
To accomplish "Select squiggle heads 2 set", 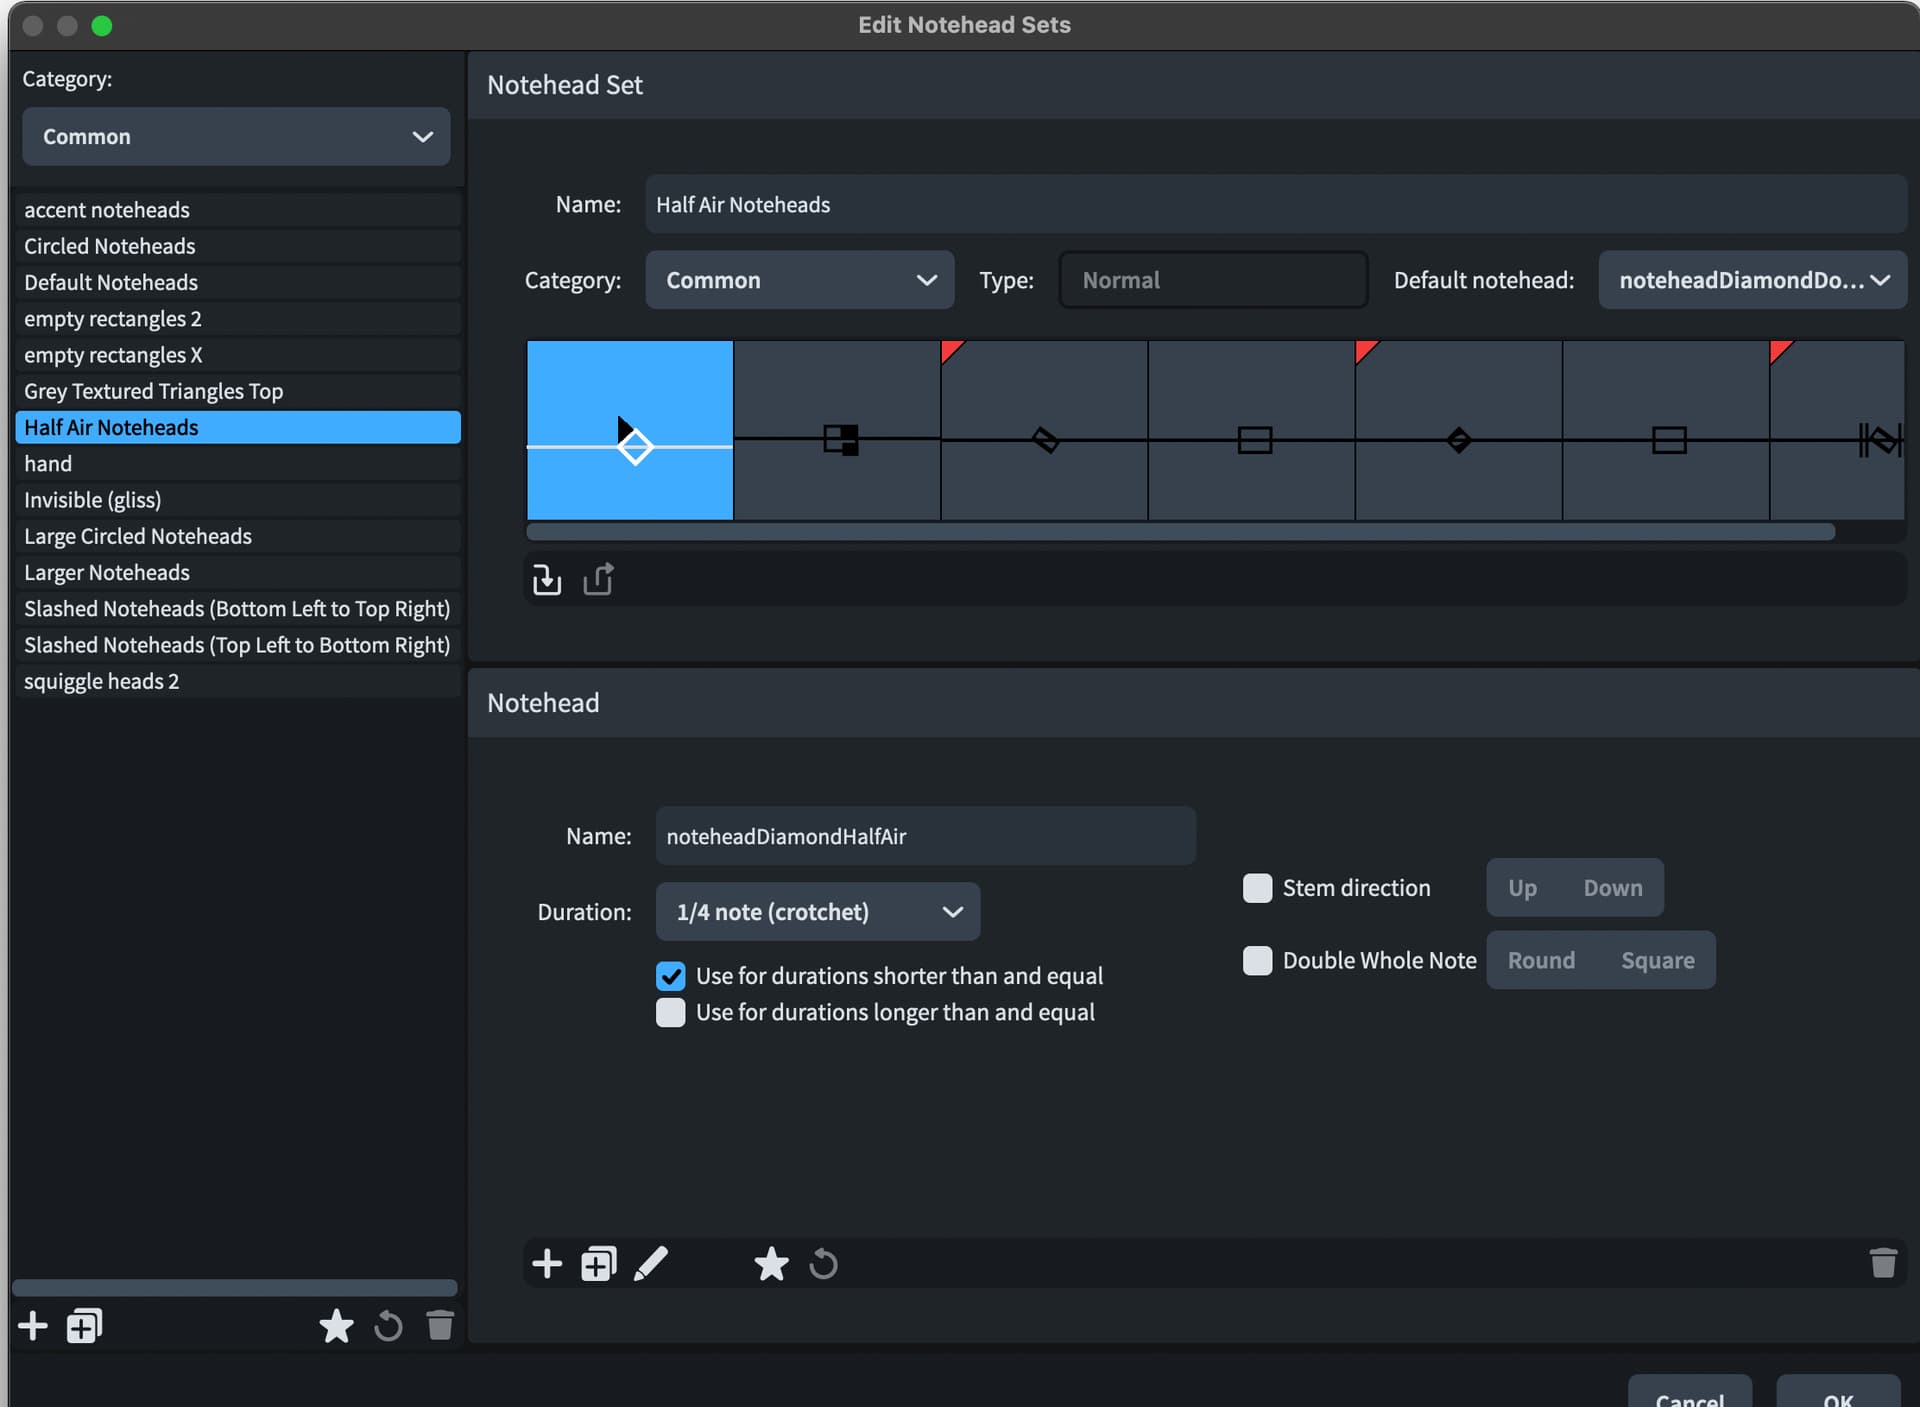I will point(102,681).
